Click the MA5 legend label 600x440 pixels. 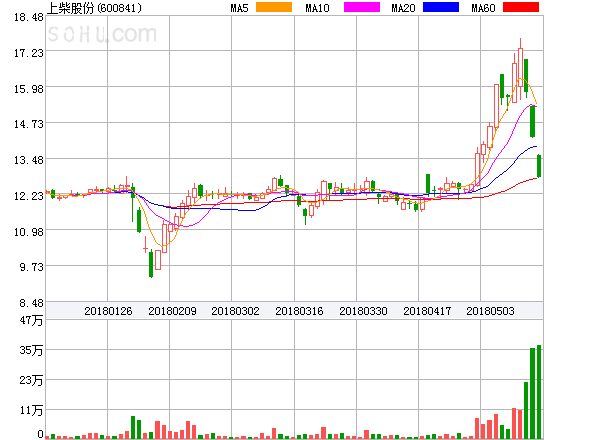tap(239, 8)
